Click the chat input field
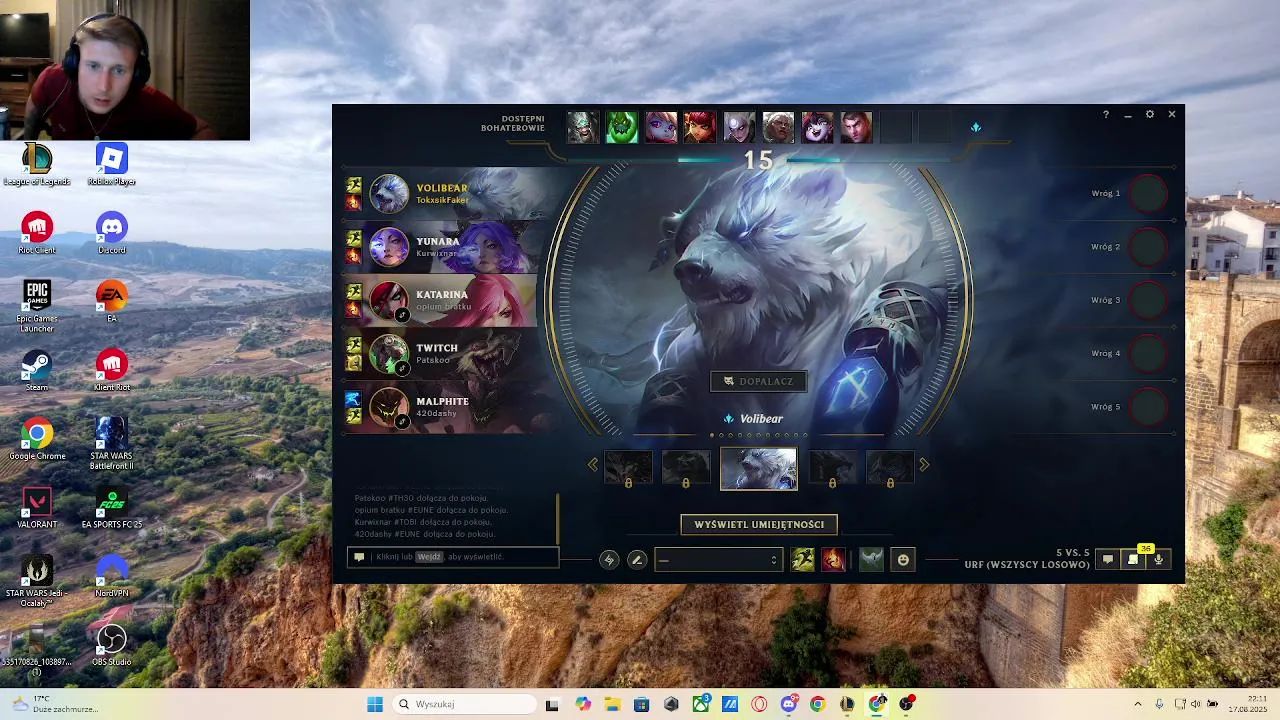 (453, 557)
